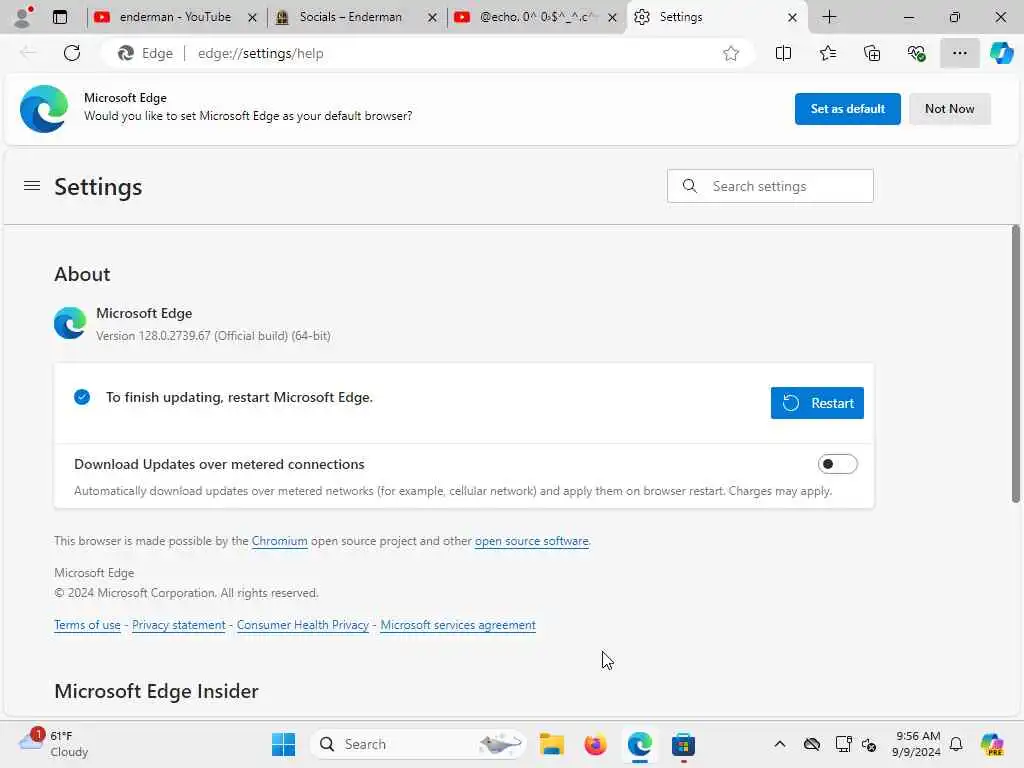Open a new tab with plus button
Viewport: 1024px width, 768px height.
[x=829, y=17]
